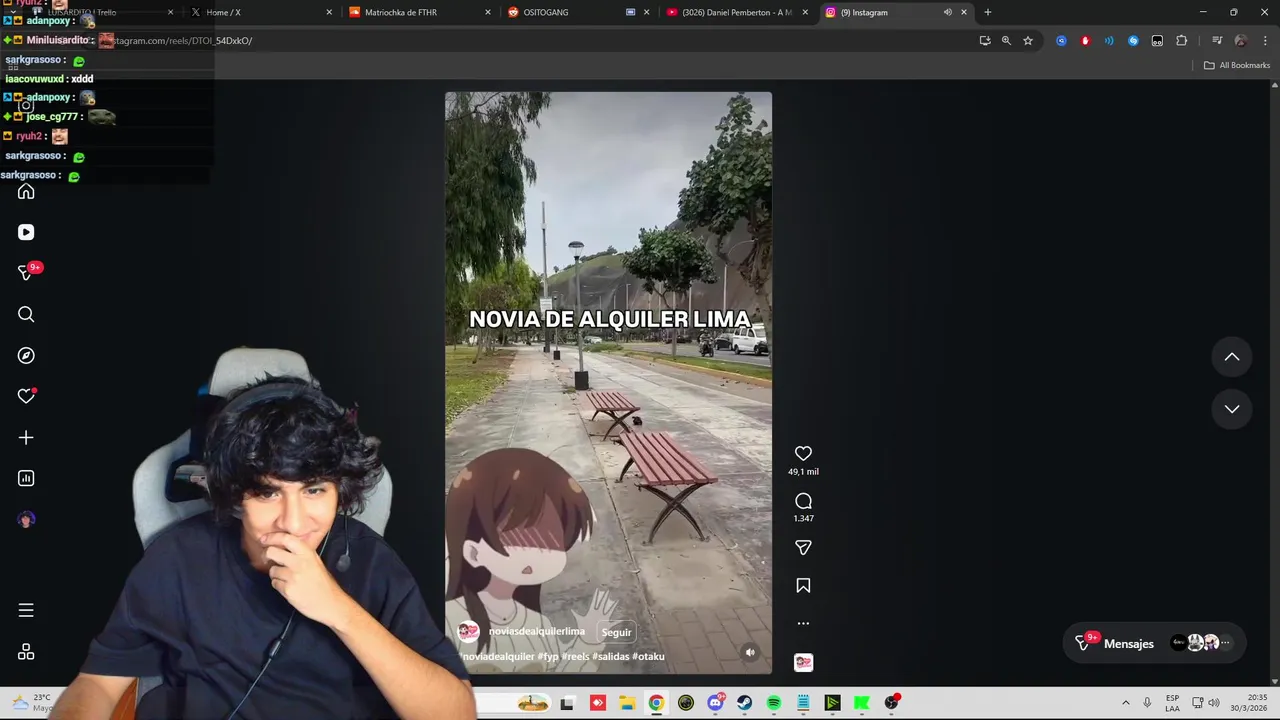The width and height of the screenshot is (1280, 720).
Task: Open the Chrome profile avatar
Action: [x=1241, y=41]
